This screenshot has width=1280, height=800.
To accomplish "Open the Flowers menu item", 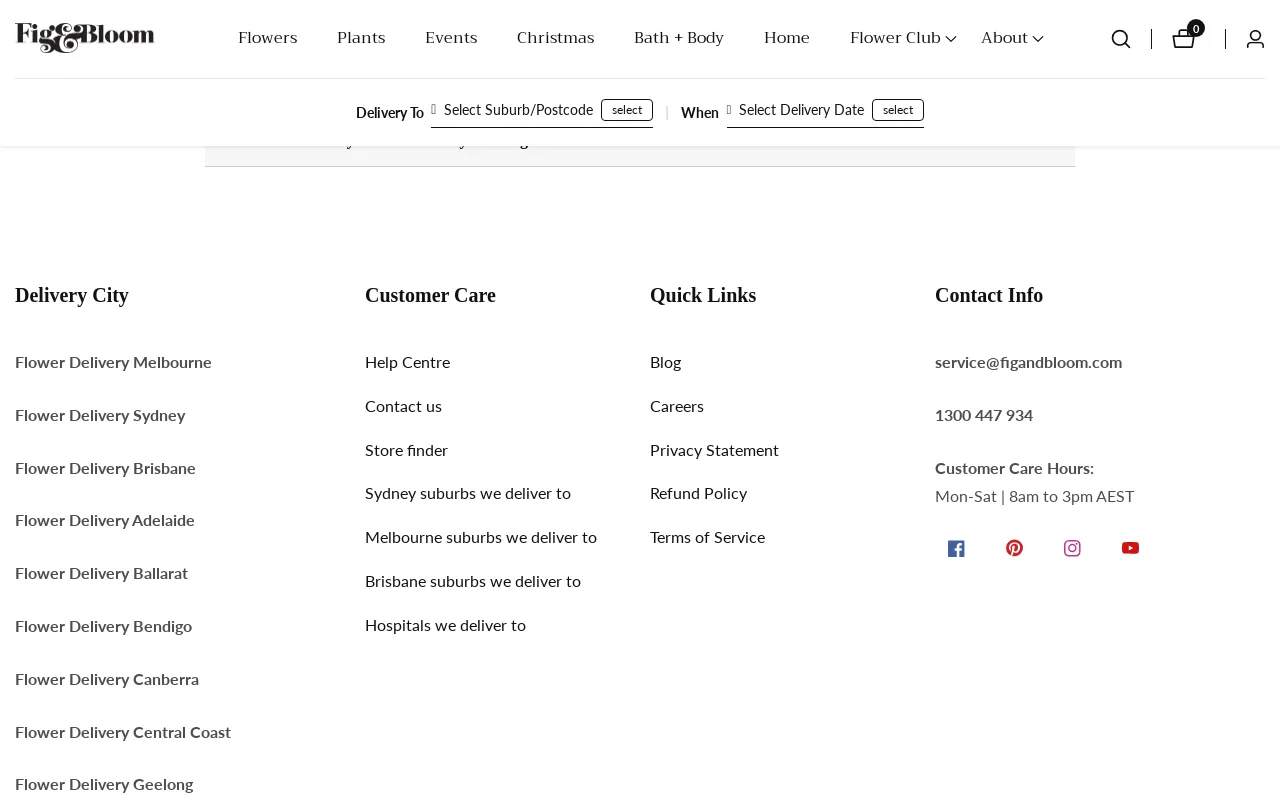I will coord(267,38).
